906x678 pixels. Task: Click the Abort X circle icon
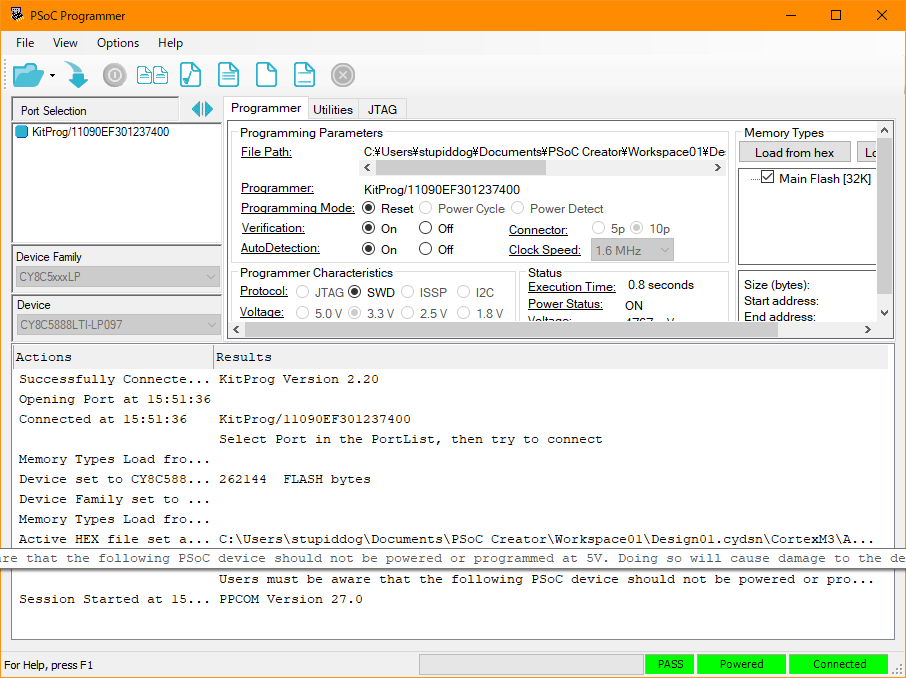[x=343, y=75]
